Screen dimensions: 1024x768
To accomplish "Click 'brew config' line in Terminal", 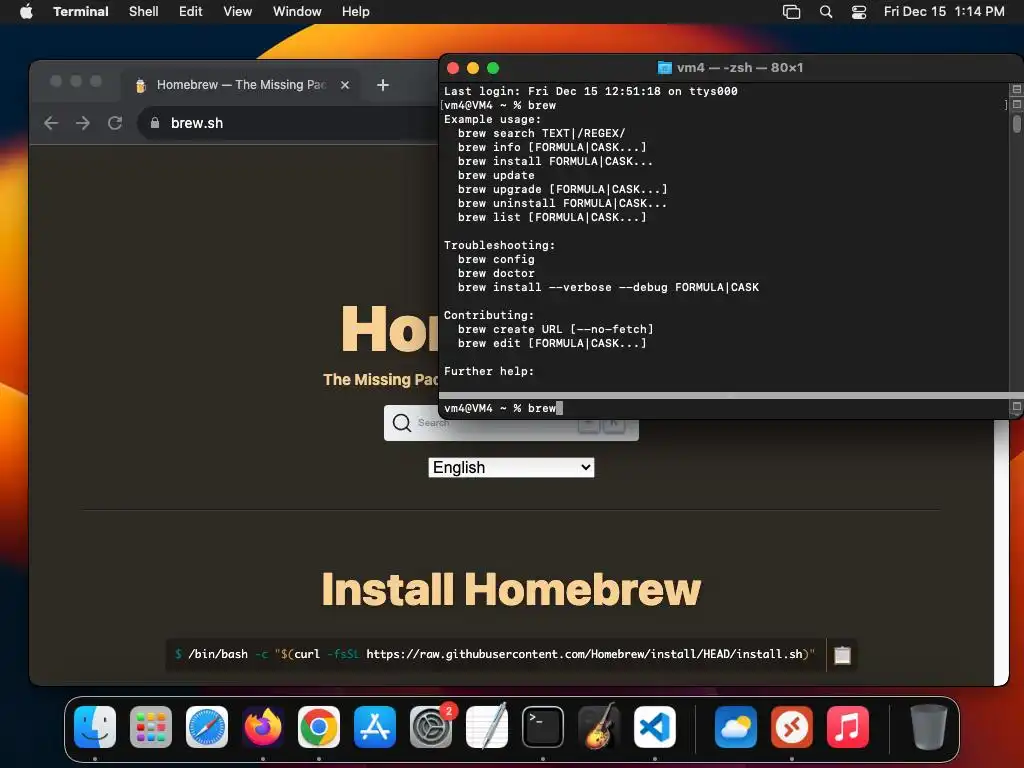I will (496, 259).
